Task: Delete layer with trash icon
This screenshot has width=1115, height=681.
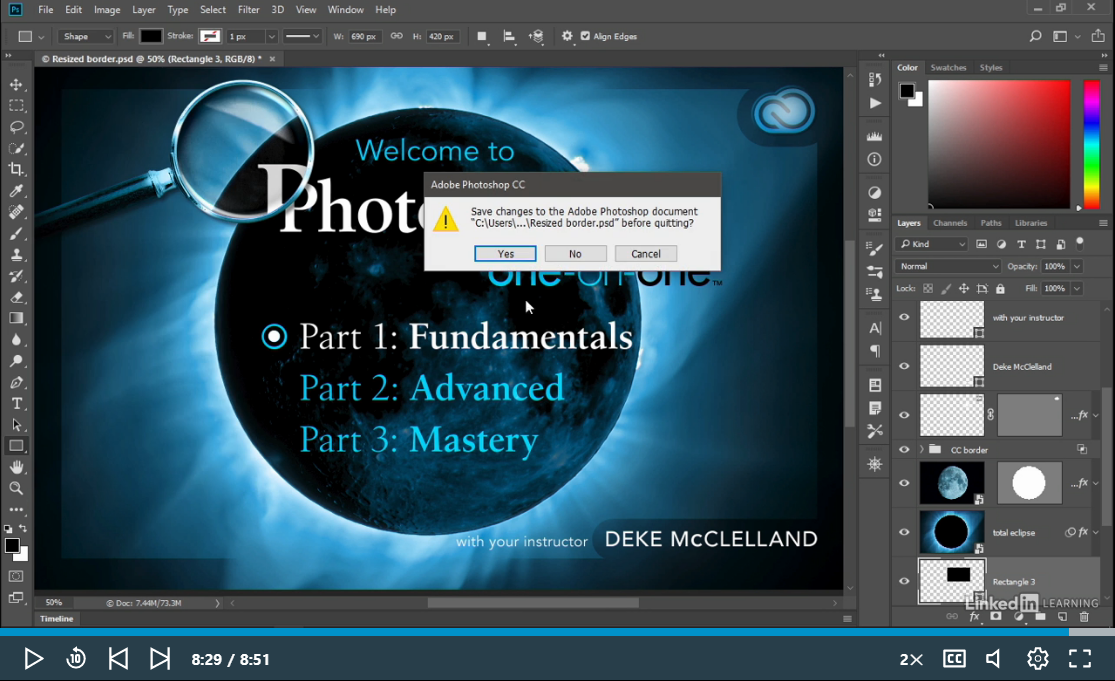Action: click(x=1084, y=617)
